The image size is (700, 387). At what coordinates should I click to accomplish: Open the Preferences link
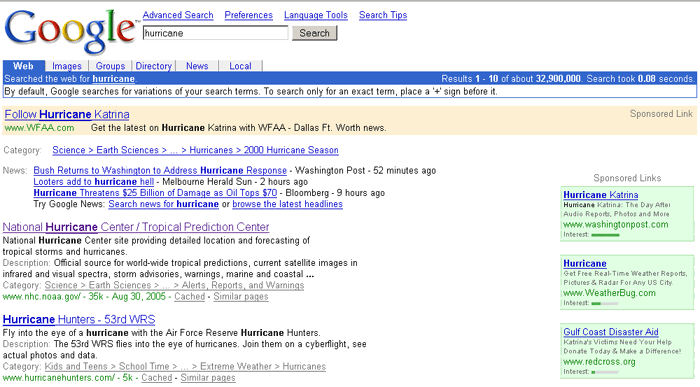[248, 15]
